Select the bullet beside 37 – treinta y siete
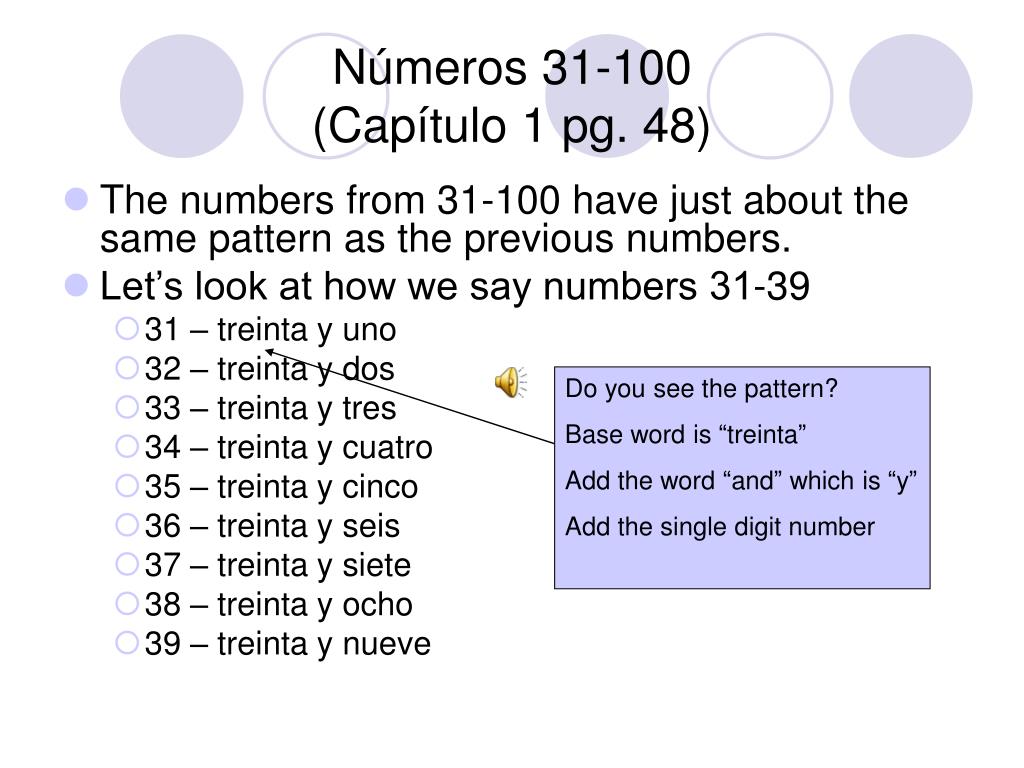 coord(127,564)
